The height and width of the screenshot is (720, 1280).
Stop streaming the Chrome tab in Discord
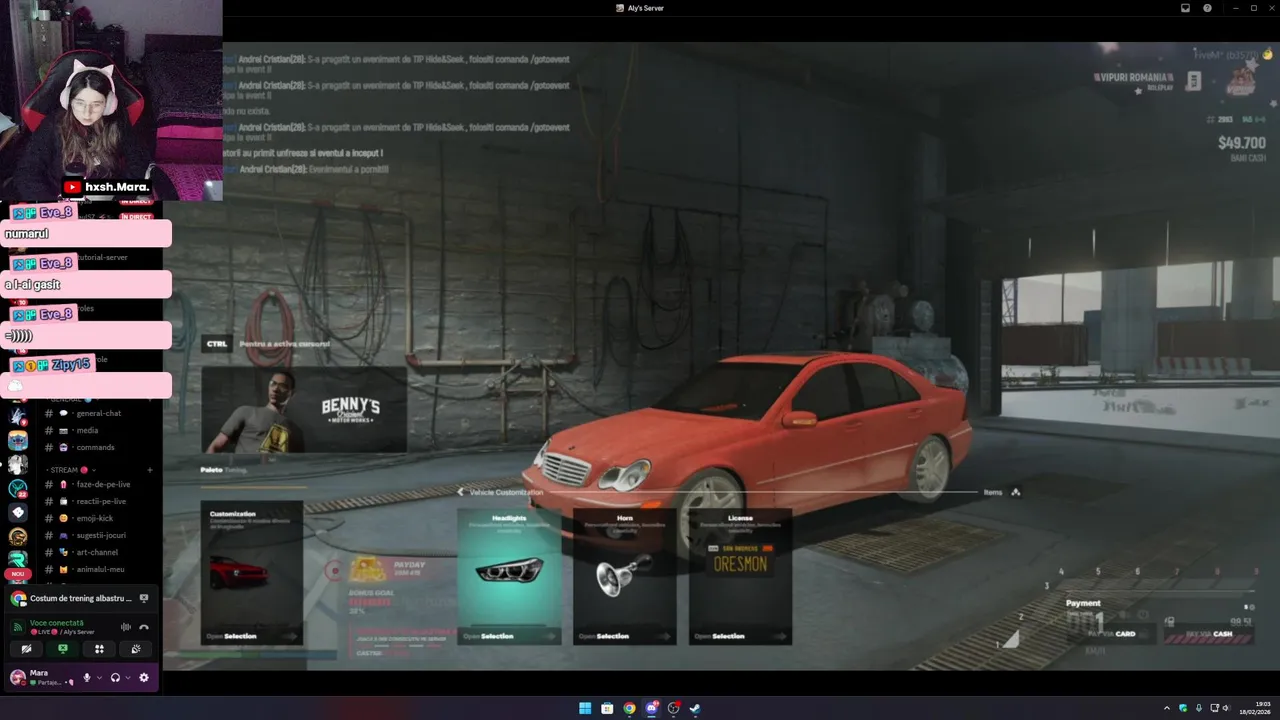tap(144, 598)
